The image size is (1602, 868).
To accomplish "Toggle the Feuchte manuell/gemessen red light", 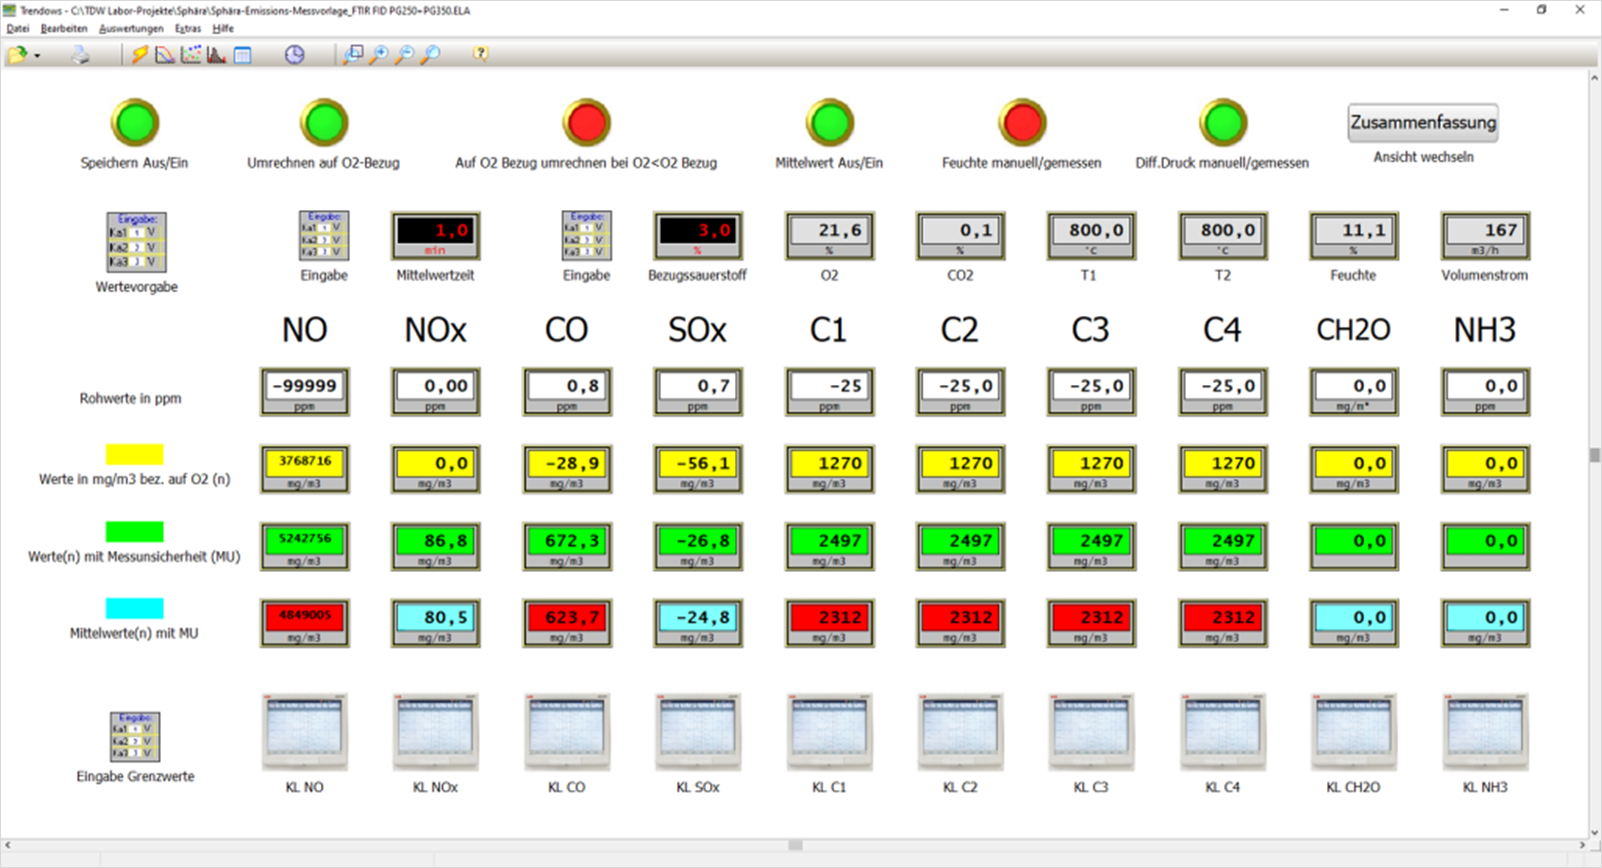I will click(x=1021, y=123).
